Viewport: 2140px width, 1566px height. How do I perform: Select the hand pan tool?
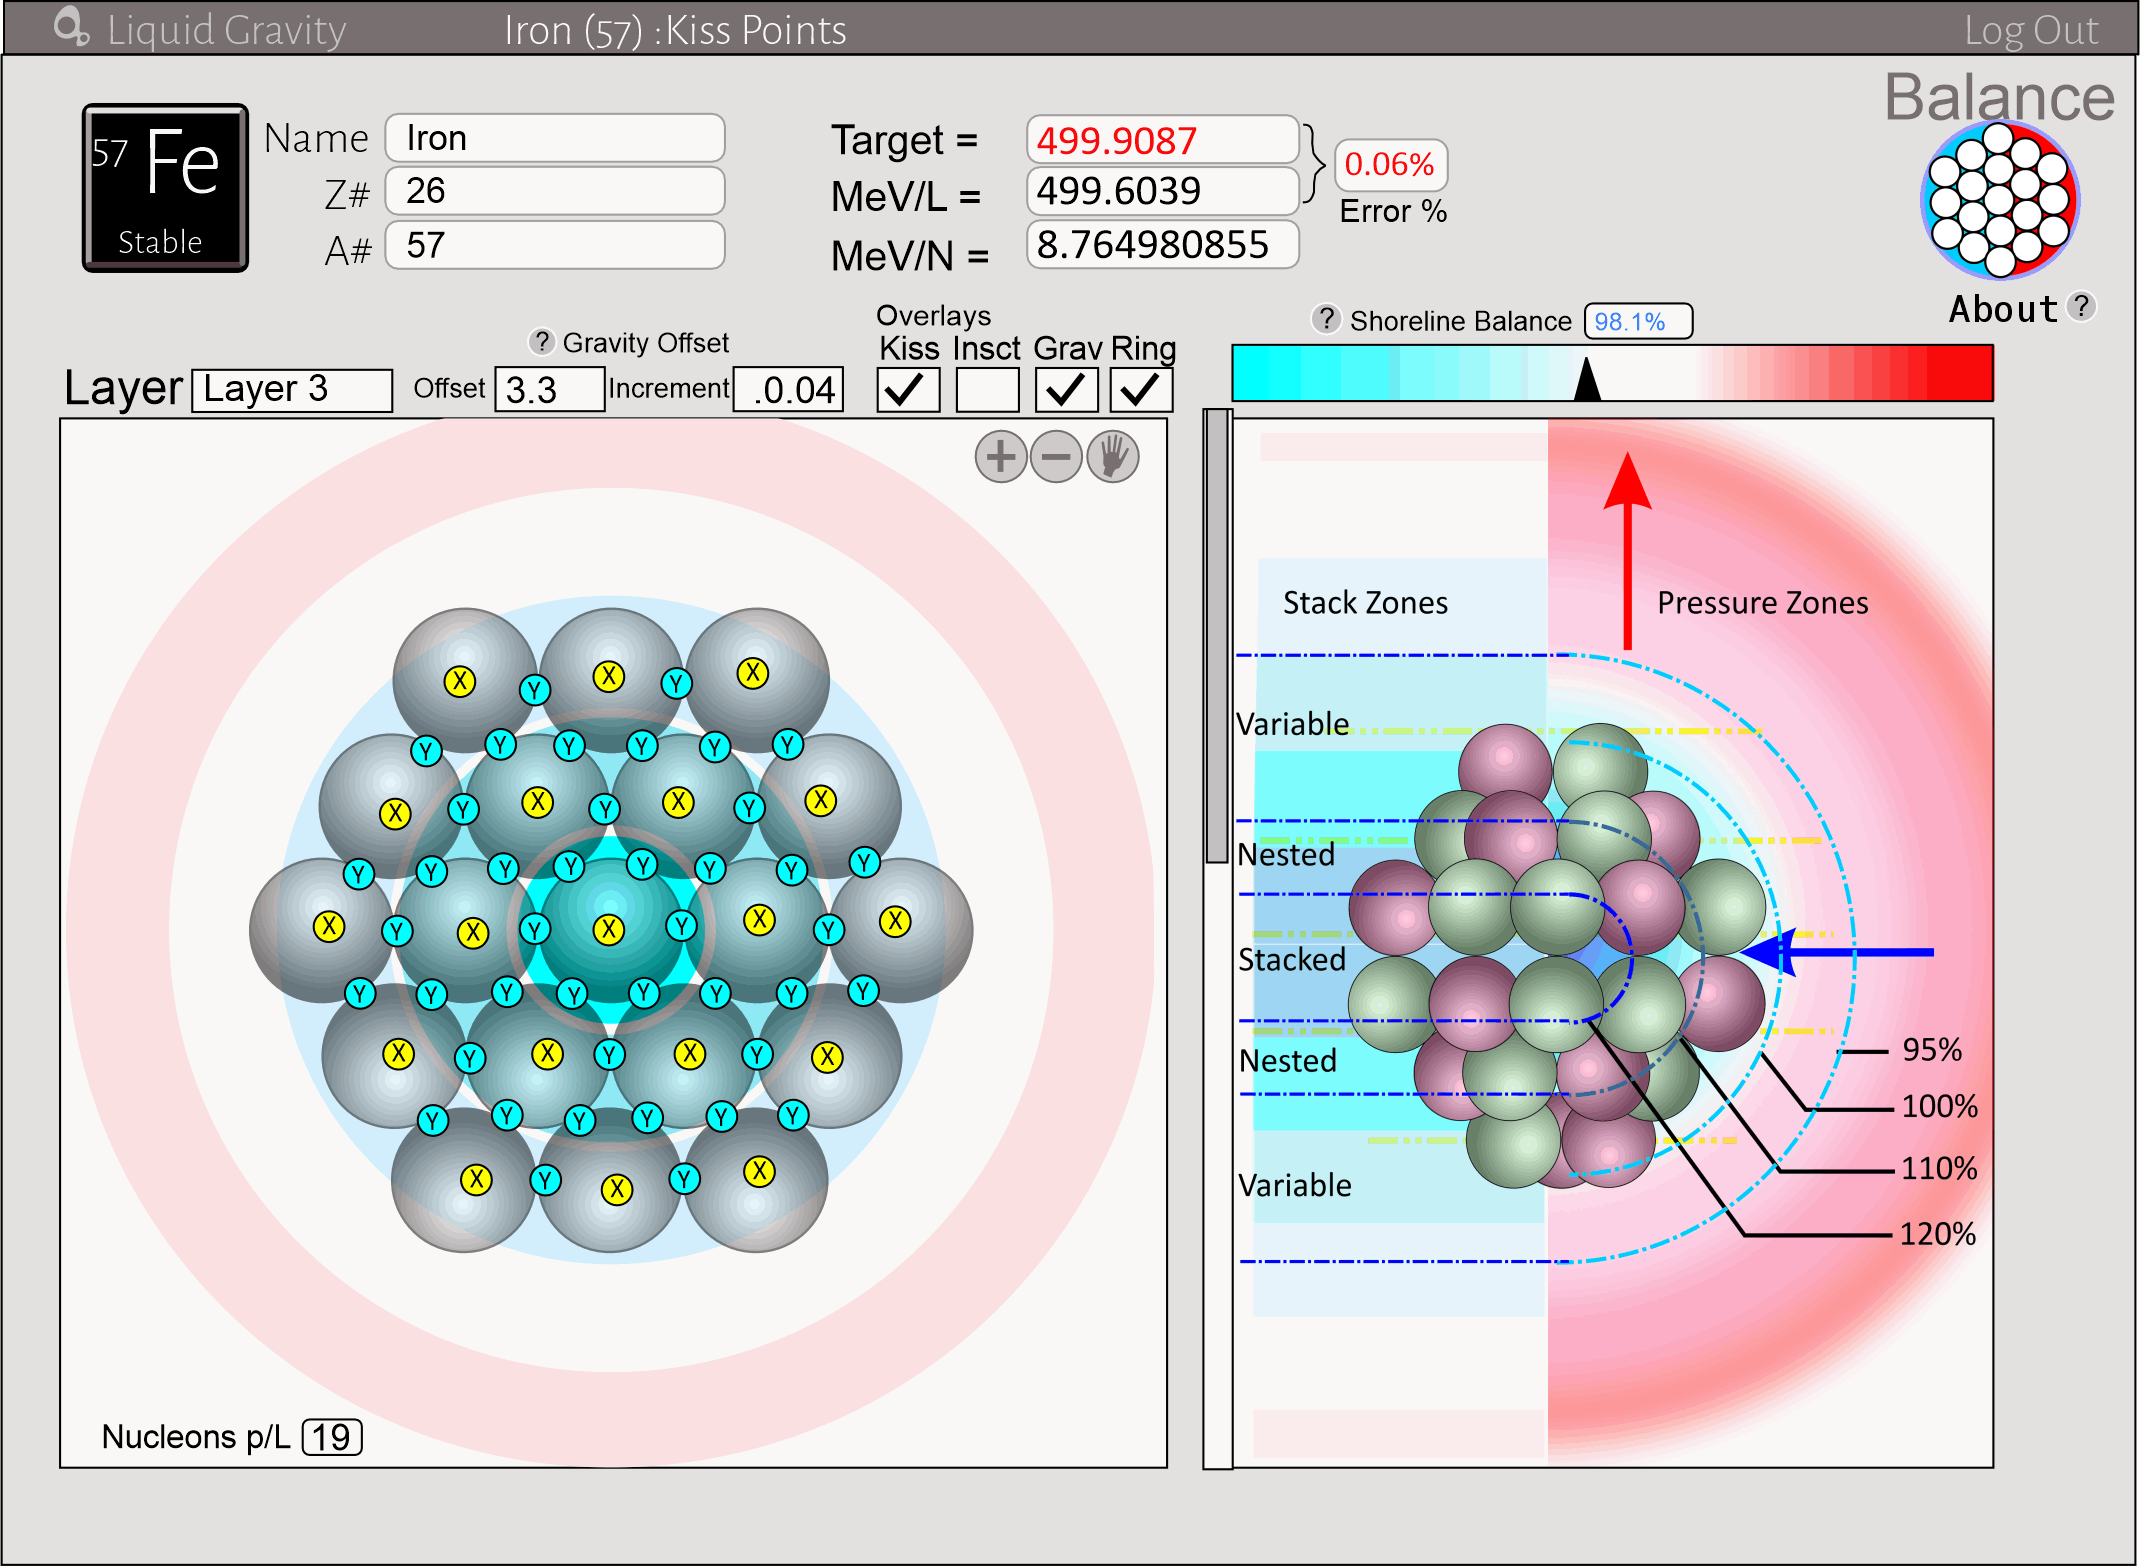coord(1113,457)
